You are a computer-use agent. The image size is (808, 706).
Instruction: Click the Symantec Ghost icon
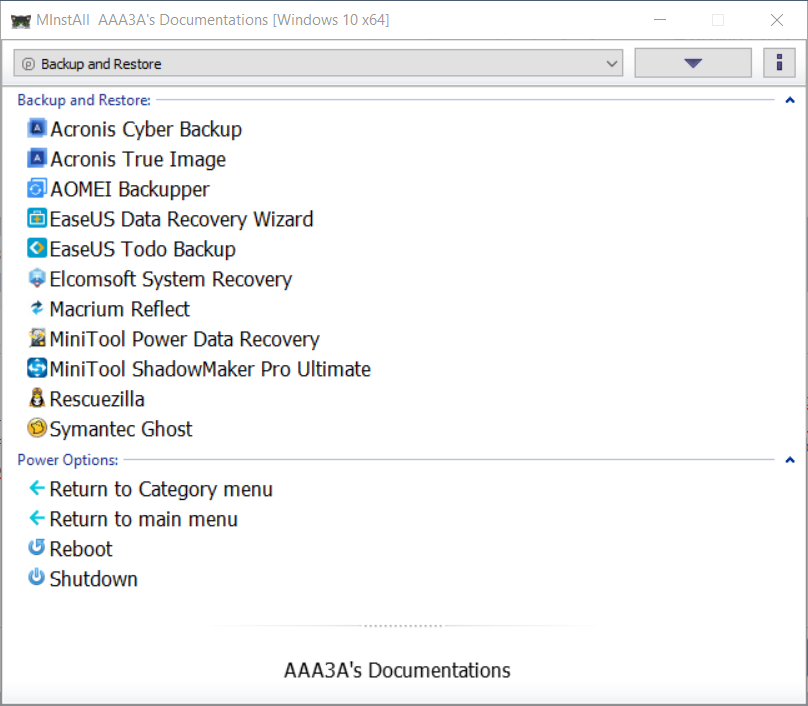37,428
